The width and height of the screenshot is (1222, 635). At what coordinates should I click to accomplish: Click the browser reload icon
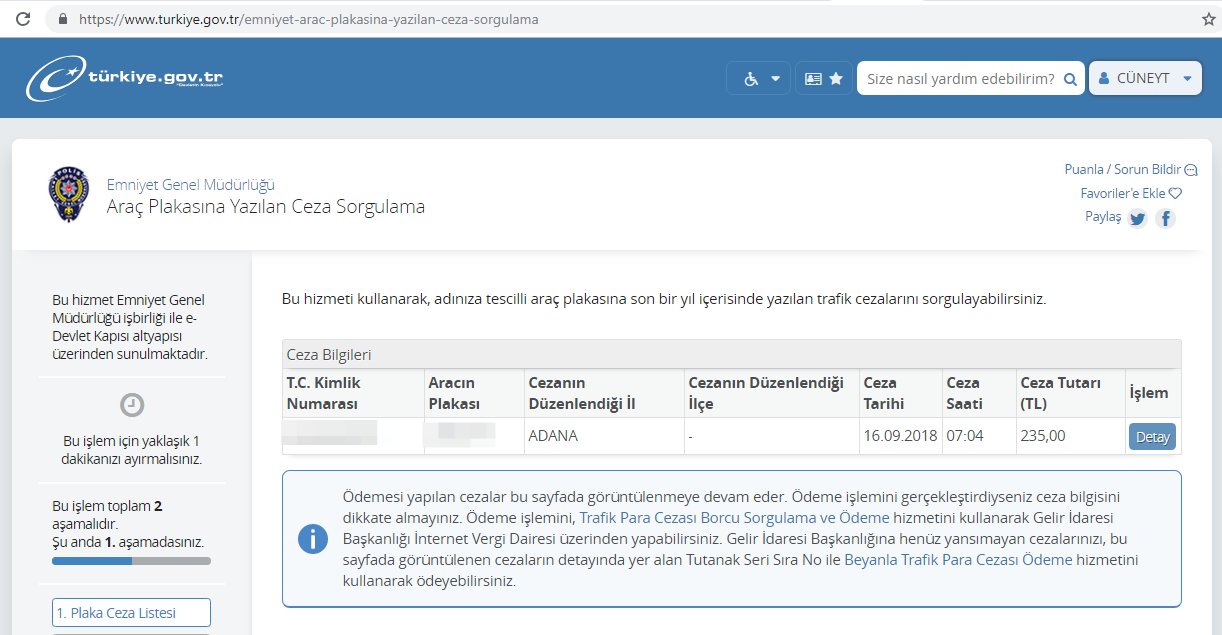point(23,19)
